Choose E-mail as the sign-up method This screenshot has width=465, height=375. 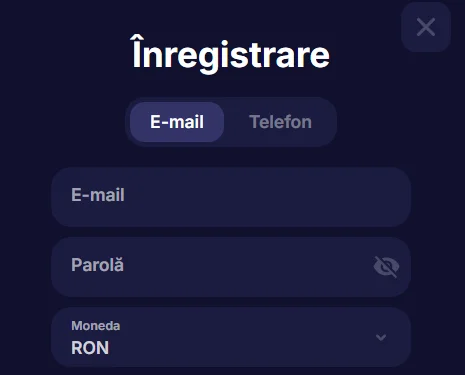click(177, 122)
